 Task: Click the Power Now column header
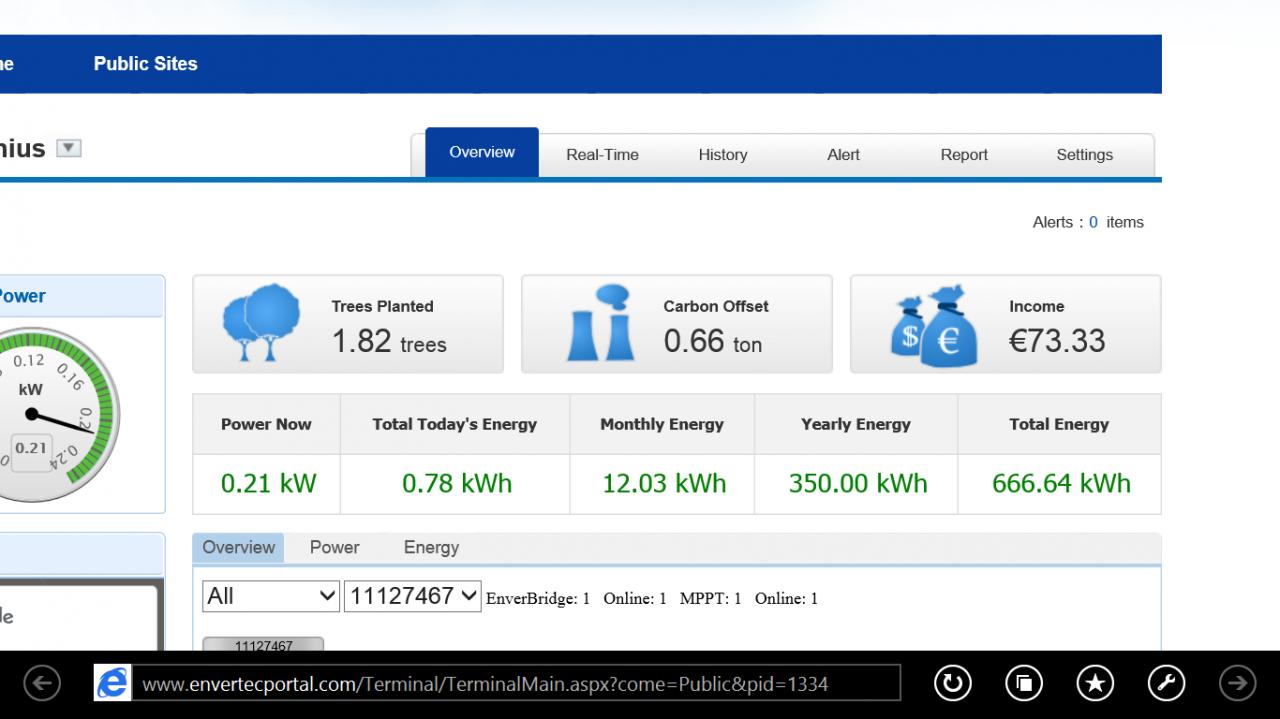coord(266,424)
